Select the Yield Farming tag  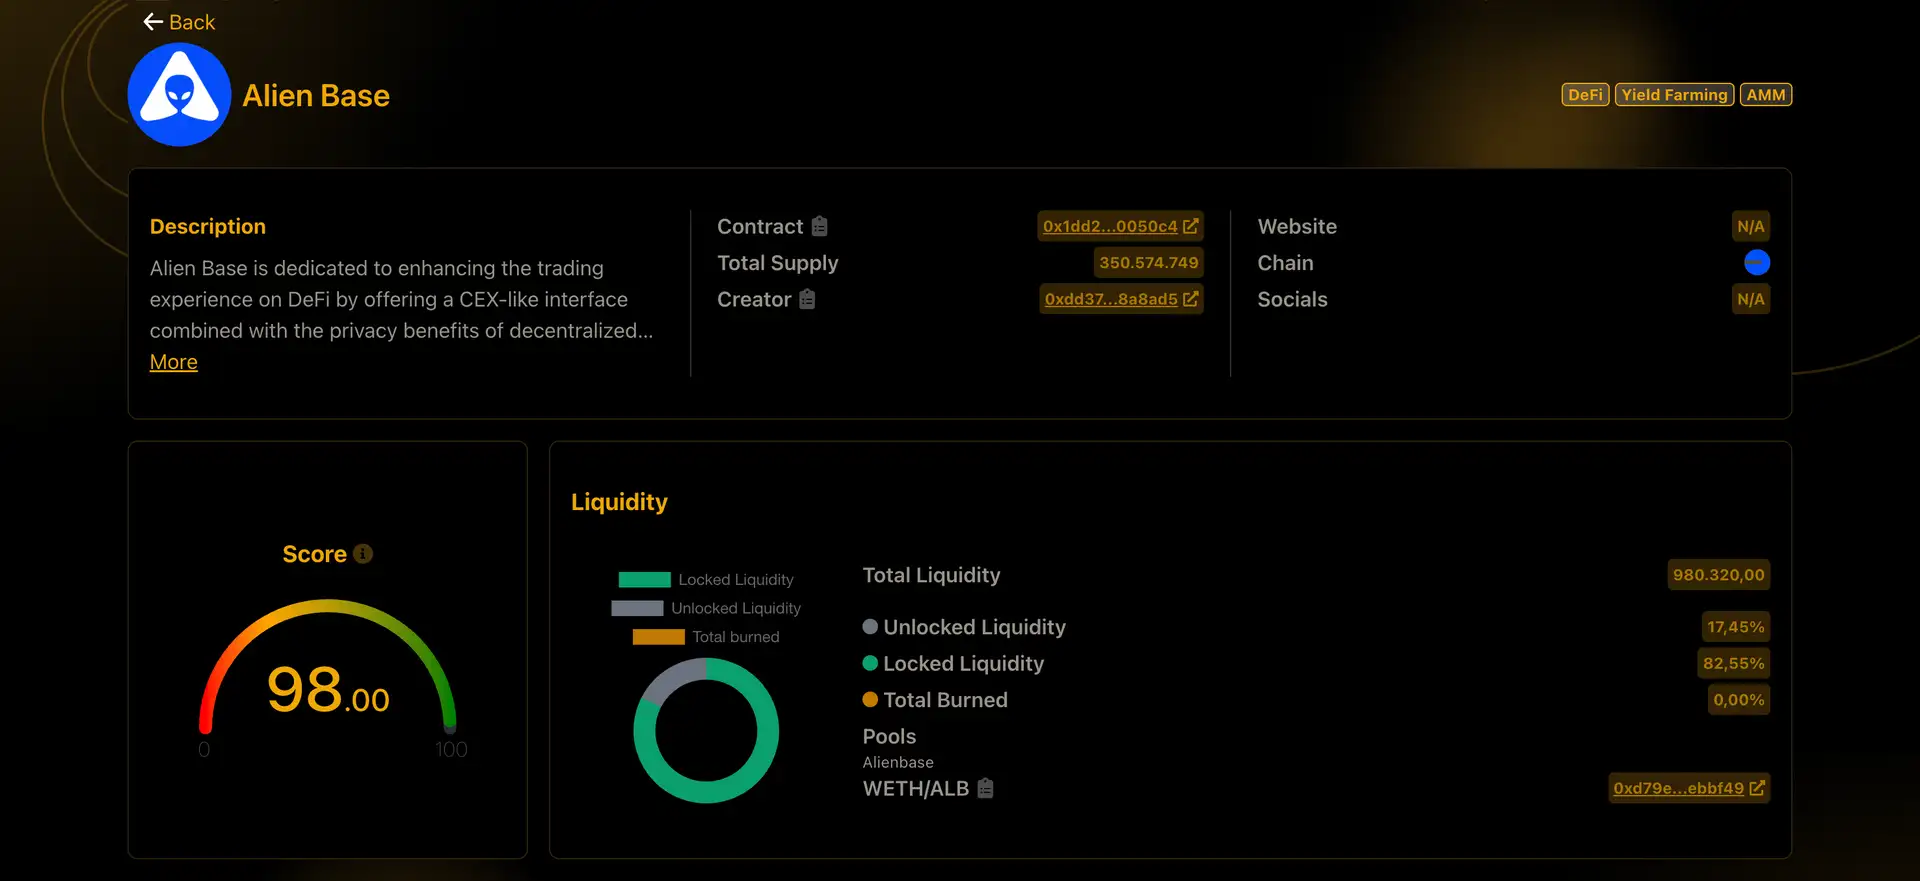pyautogui.click(x=1674, y=95)
